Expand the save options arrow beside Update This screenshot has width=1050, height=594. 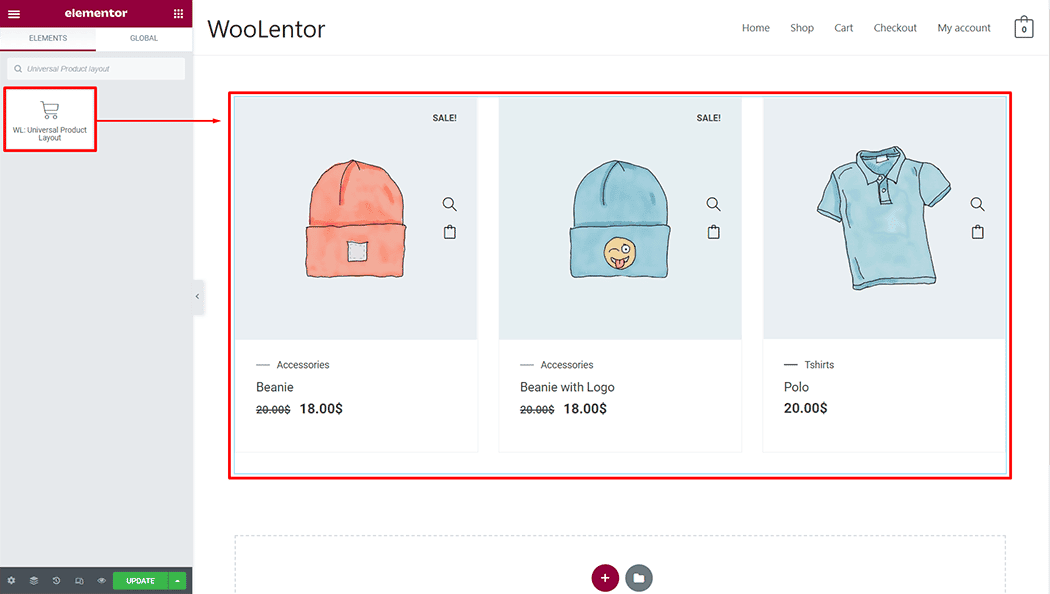click(177, 581)
